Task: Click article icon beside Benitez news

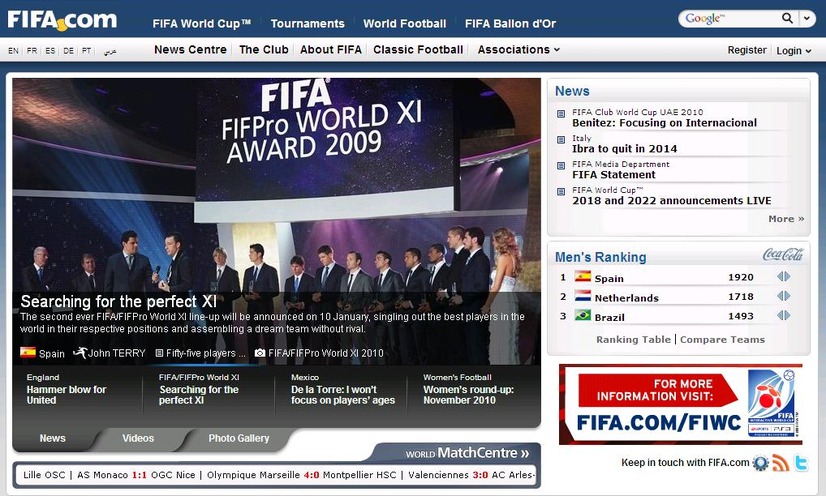Action: (x=561, y=113)
